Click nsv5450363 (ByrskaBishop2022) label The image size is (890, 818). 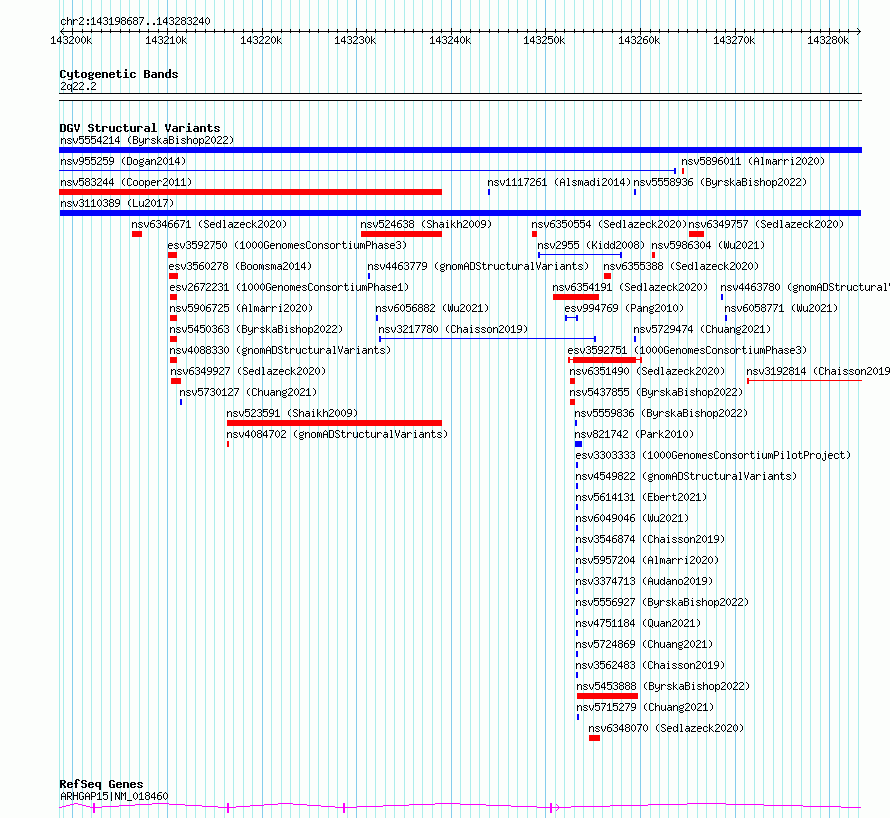(256, 329)
